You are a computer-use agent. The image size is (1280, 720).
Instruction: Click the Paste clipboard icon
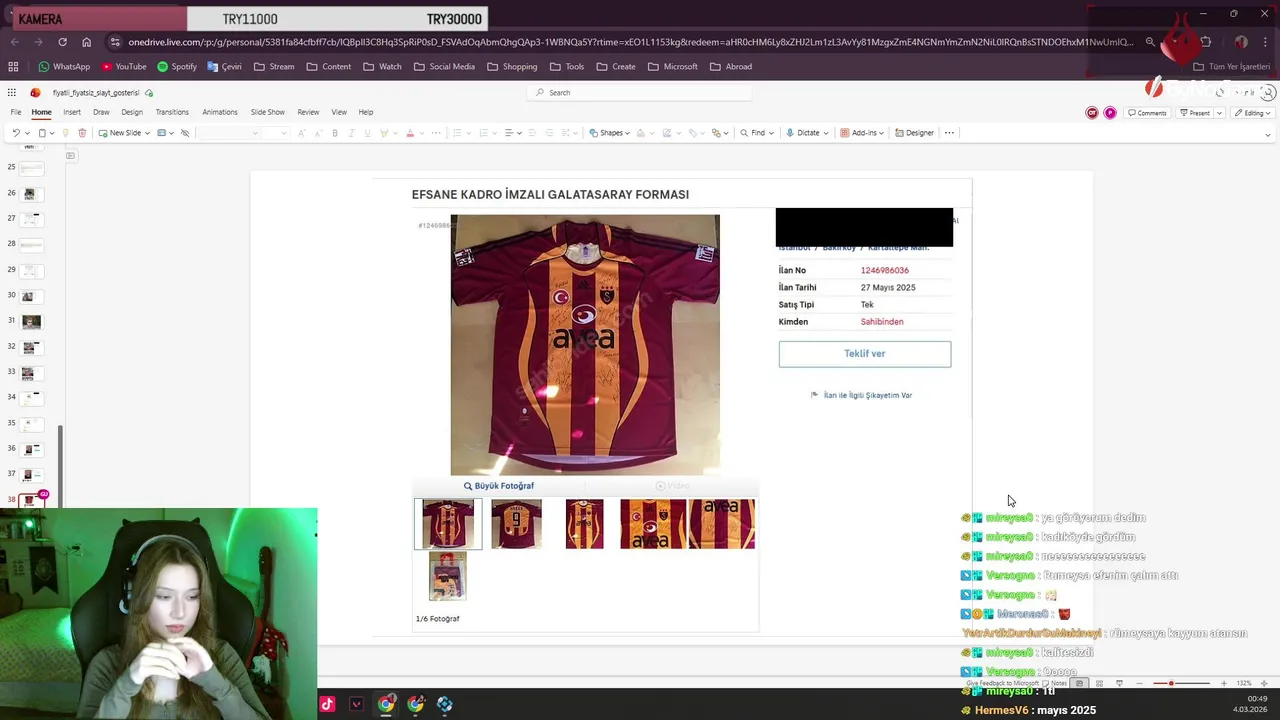point(41,133)
